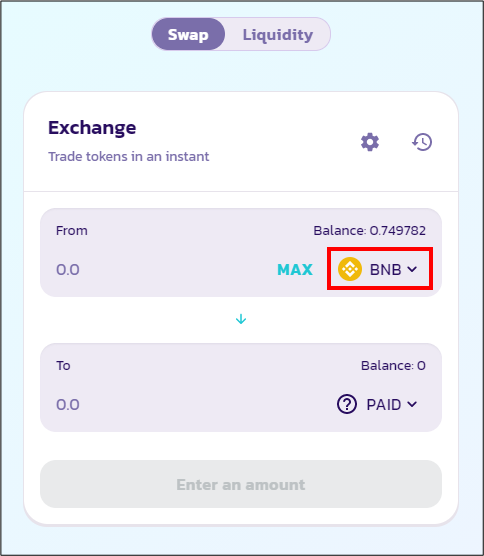484x556 pixels.
Task: Click the From balance 0.749782 text
Action: (369, 230)
